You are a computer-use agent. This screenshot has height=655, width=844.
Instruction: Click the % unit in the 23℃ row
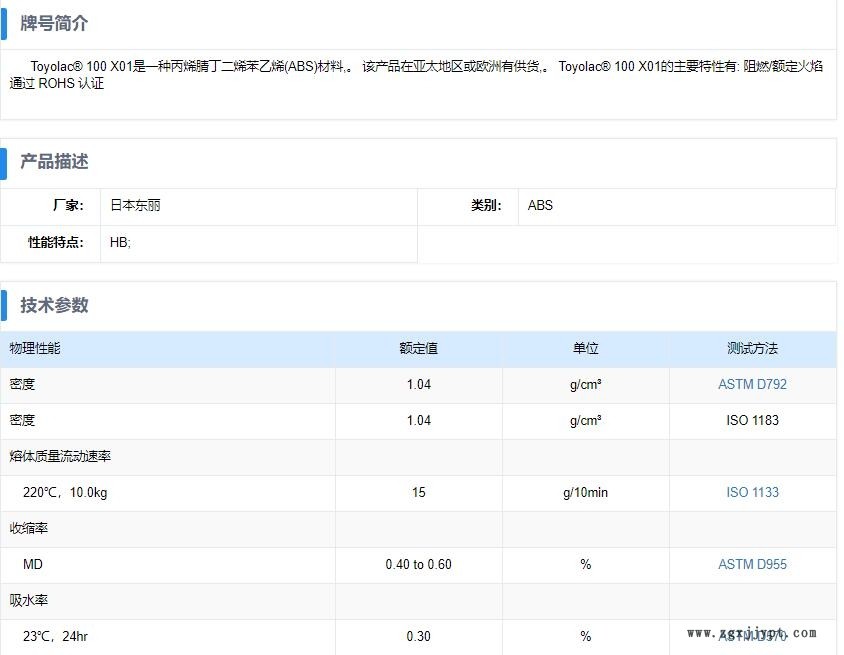[586, 636]
